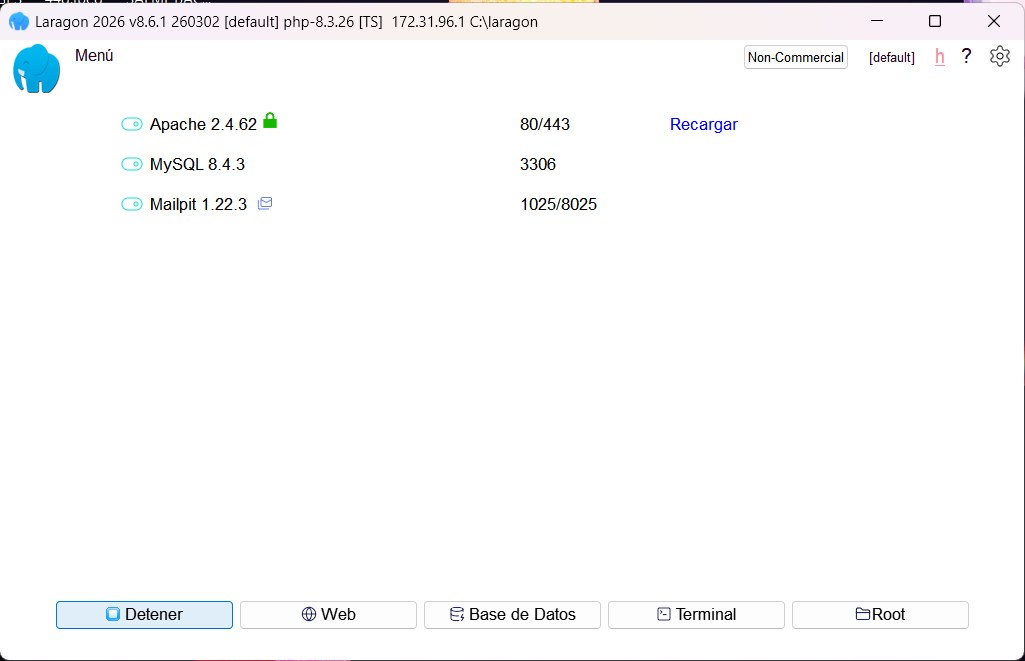Click the title bar Laragon icon
1025x661 pixels.
[x=19, y=22]
